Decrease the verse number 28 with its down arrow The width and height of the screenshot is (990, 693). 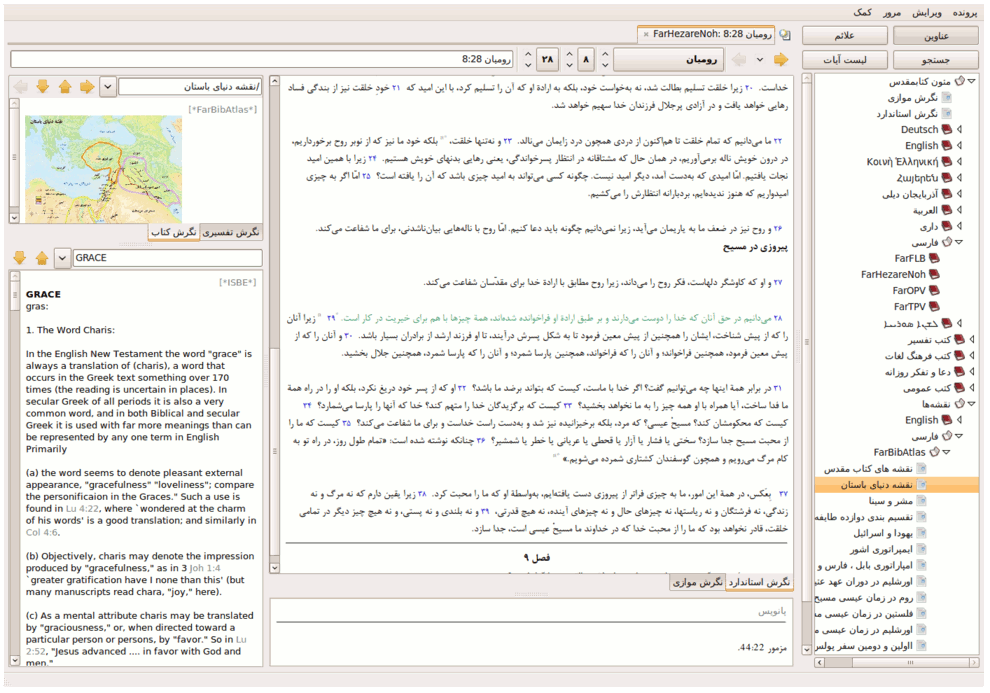pos(528,65)
